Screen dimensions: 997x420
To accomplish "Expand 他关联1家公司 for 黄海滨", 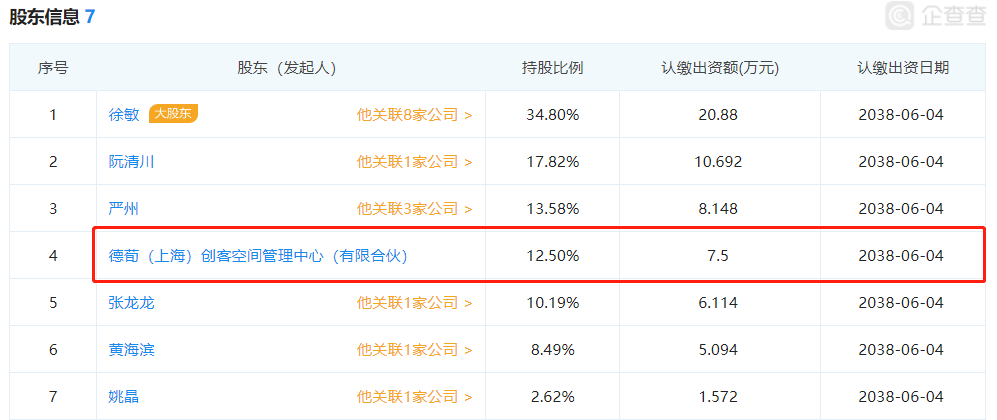I will [x=415, y=350].
